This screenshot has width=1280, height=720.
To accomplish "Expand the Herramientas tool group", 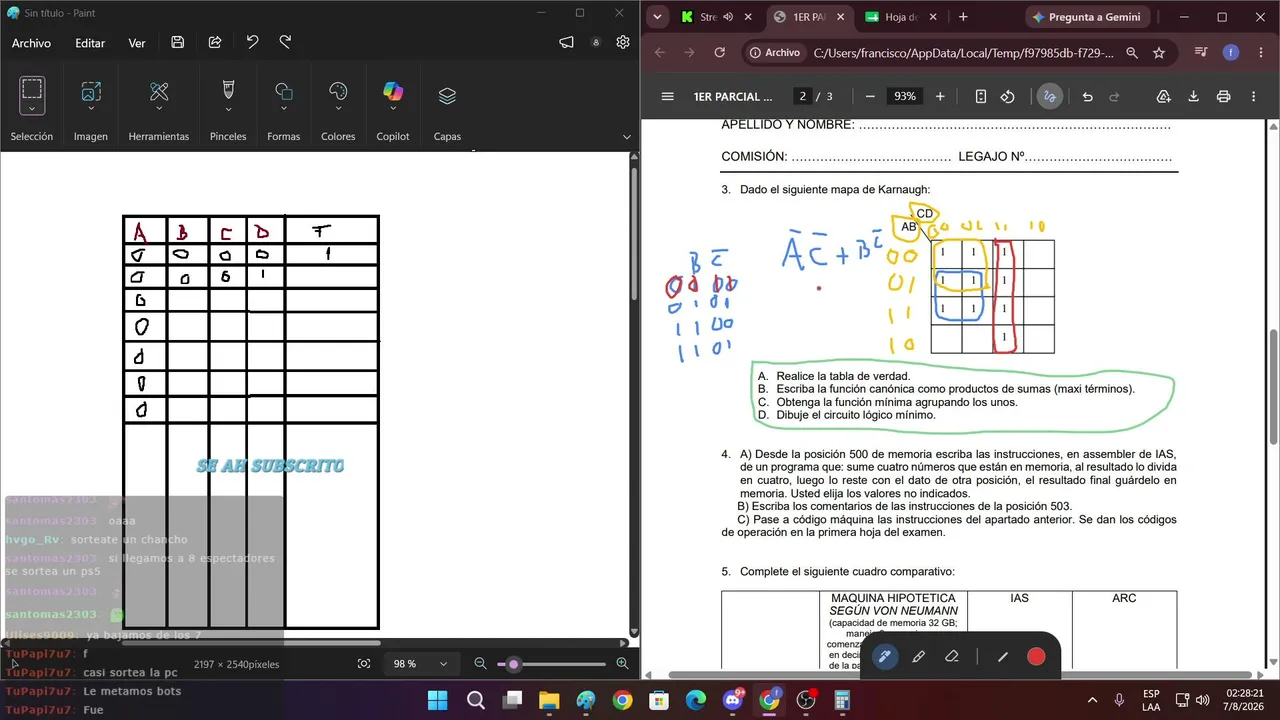I will click(x=159, y=109).
